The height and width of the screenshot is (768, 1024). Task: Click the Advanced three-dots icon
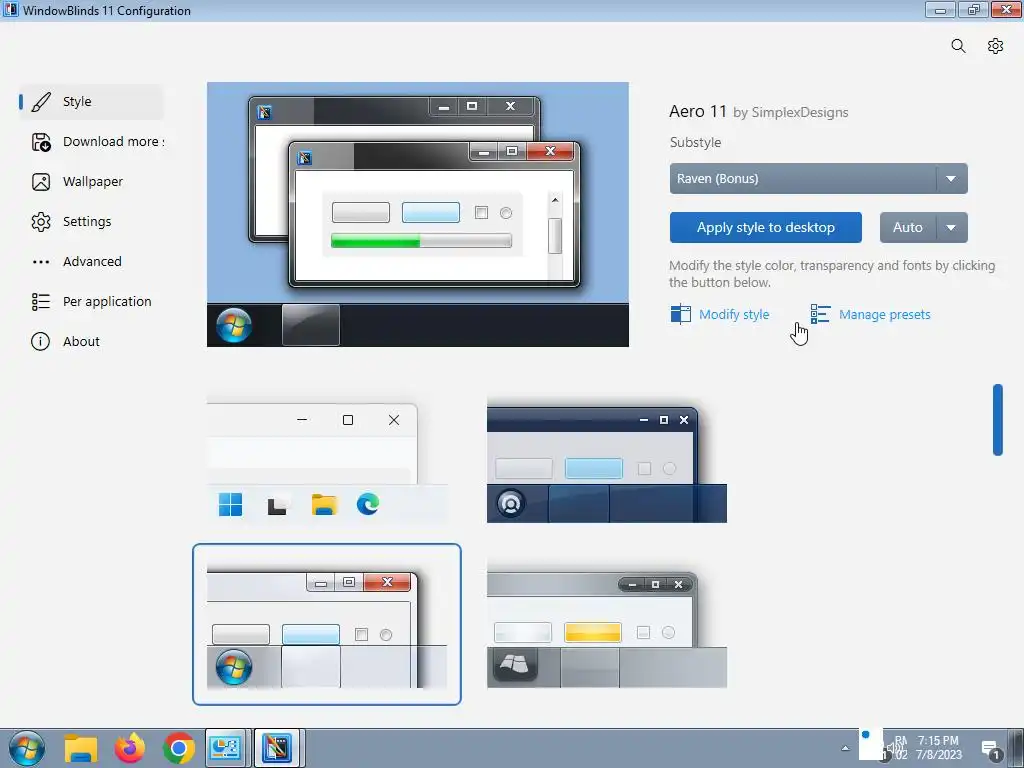(x=40, y=262)
